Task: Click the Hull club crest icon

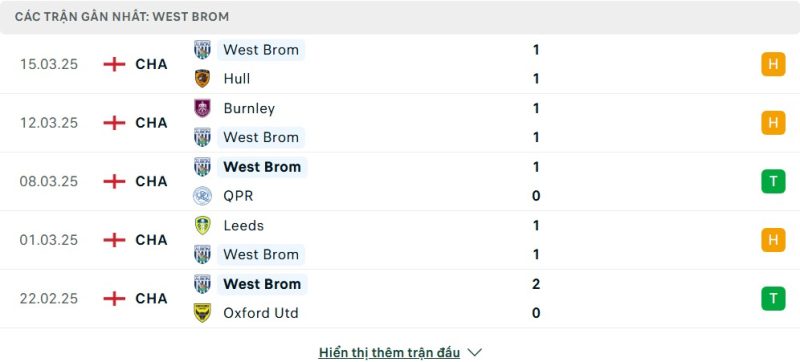Action: [x=203, y=79]
